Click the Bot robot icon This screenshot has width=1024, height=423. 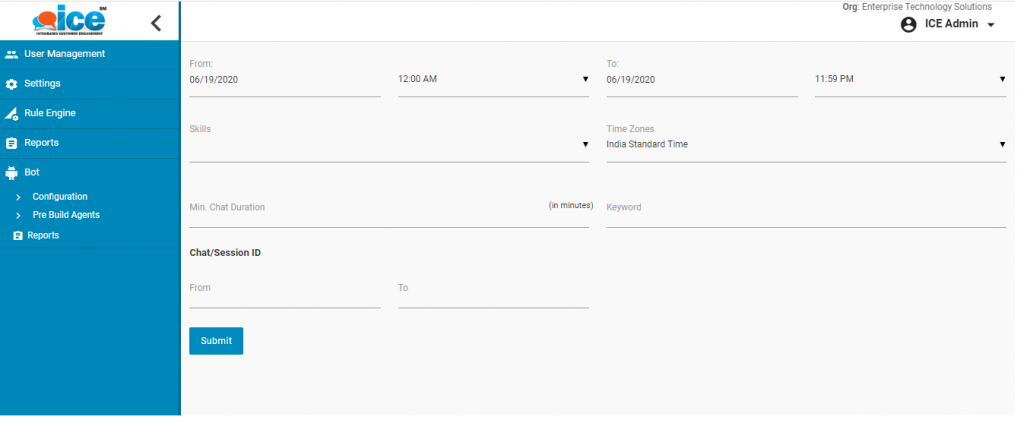[x=12, y=172]
